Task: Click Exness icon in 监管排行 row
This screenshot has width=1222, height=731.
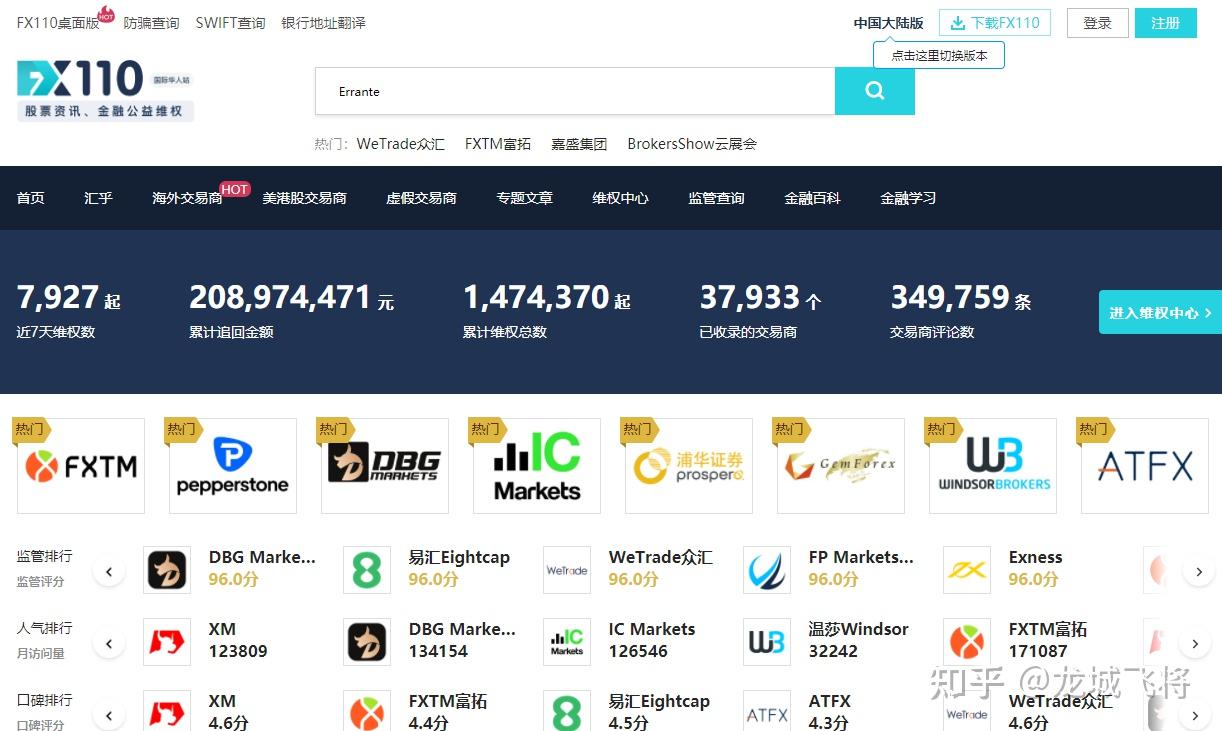Action: click(967, 570)
